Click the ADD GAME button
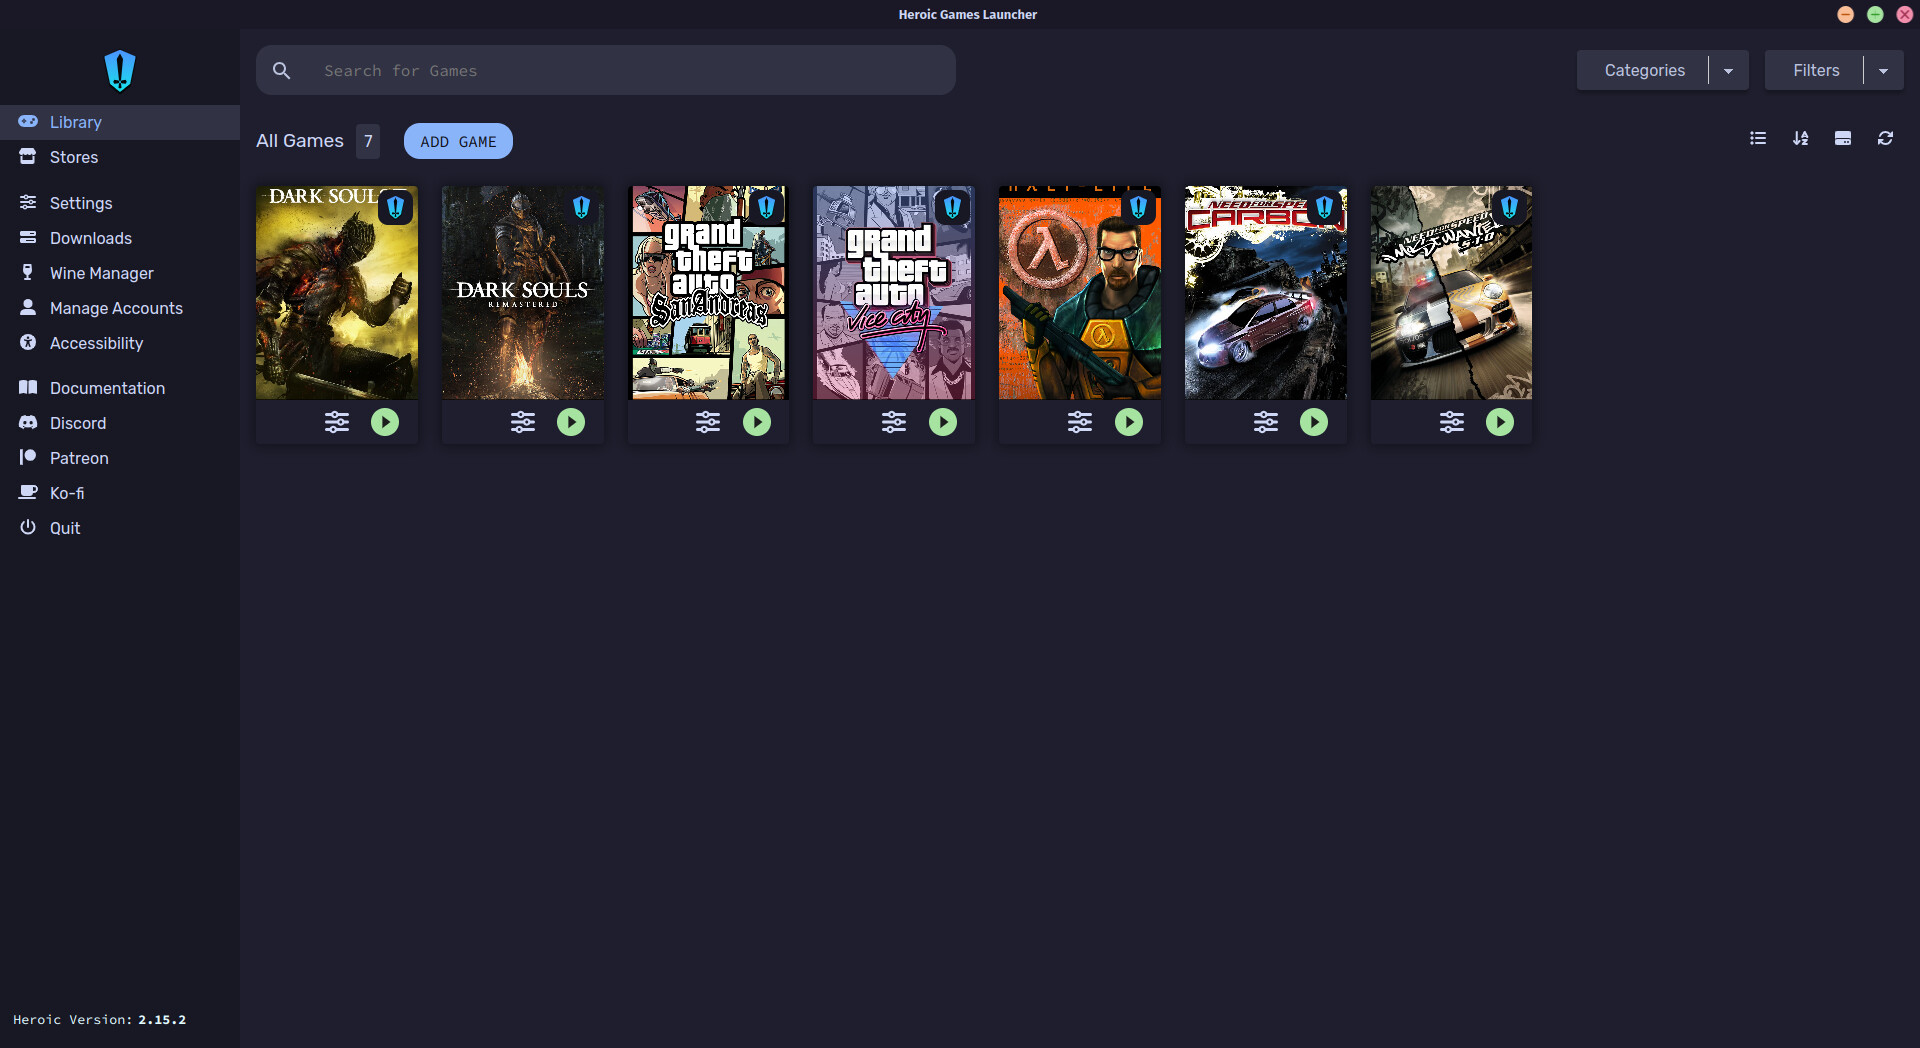The image size is (1920, 1048). 458,141
